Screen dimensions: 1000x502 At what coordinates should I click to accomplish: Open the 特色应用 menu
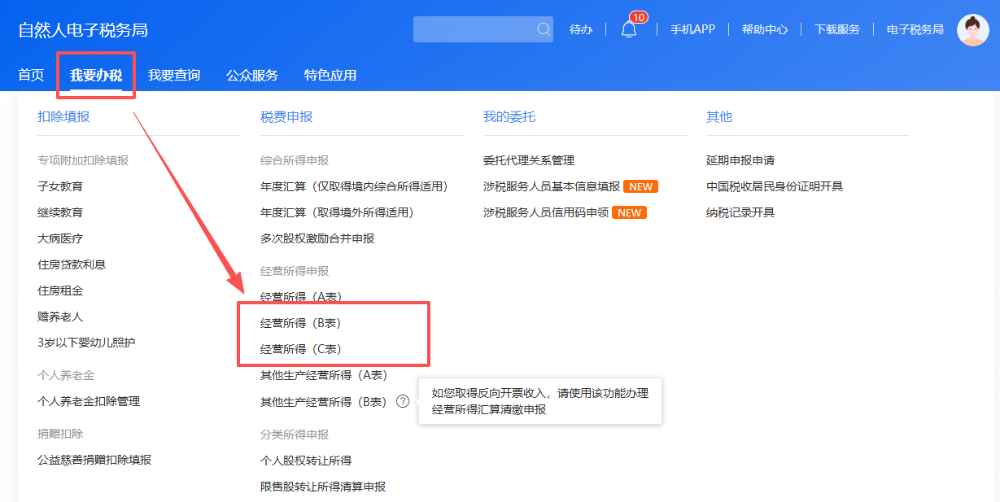coord(330,75)
